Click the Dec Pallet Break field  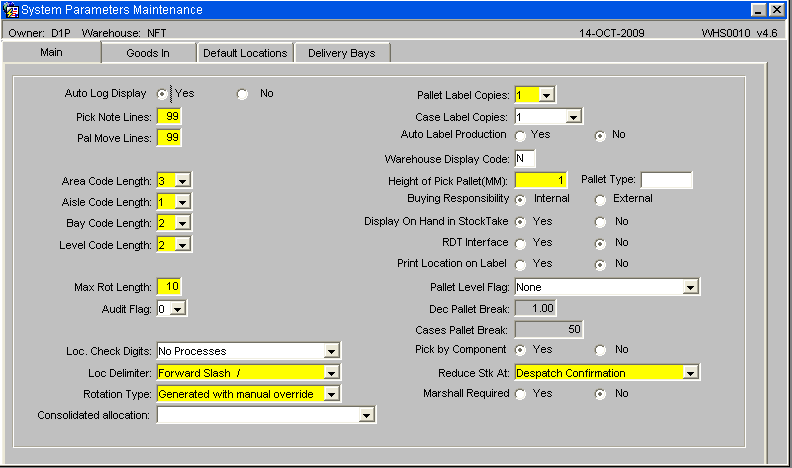pyautogui.click(x=536, y=308)
